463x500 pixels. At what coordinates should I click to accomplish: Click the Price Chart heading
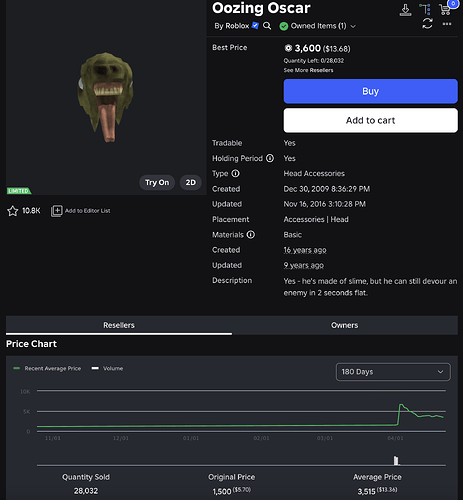pos(31,344)
